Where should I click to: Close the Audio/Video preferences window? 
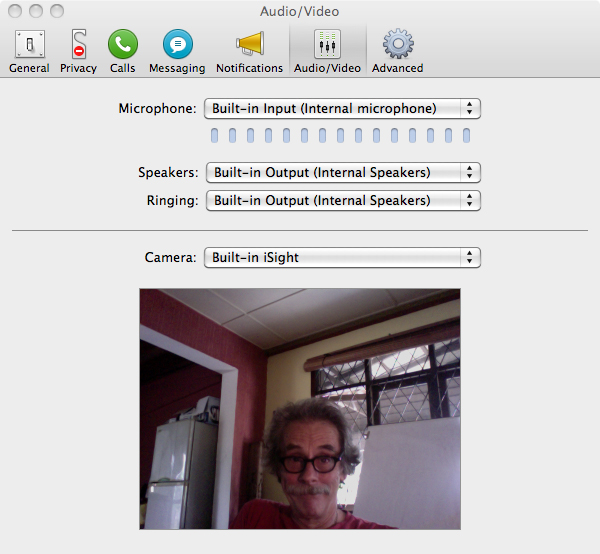pyautogui.click(x=14, y=11)
